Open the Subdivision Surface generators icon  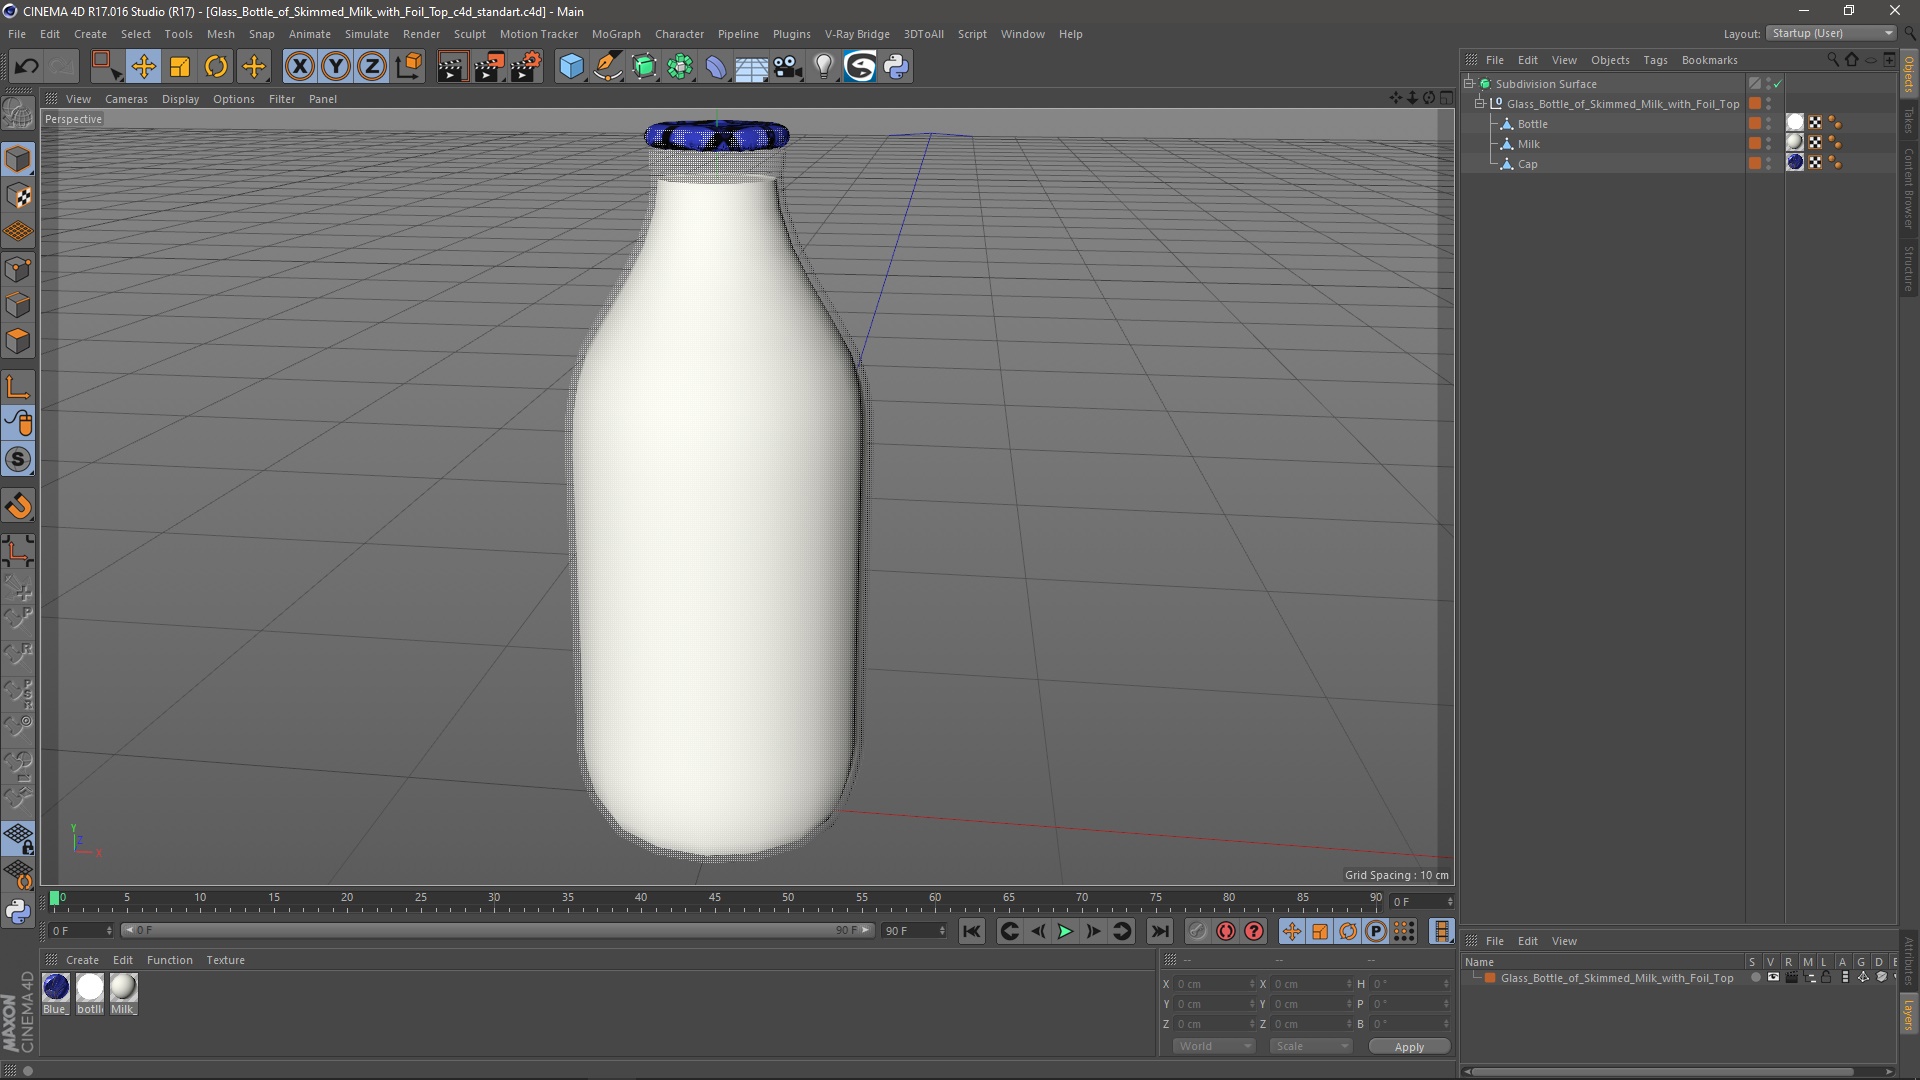point(644,67)
